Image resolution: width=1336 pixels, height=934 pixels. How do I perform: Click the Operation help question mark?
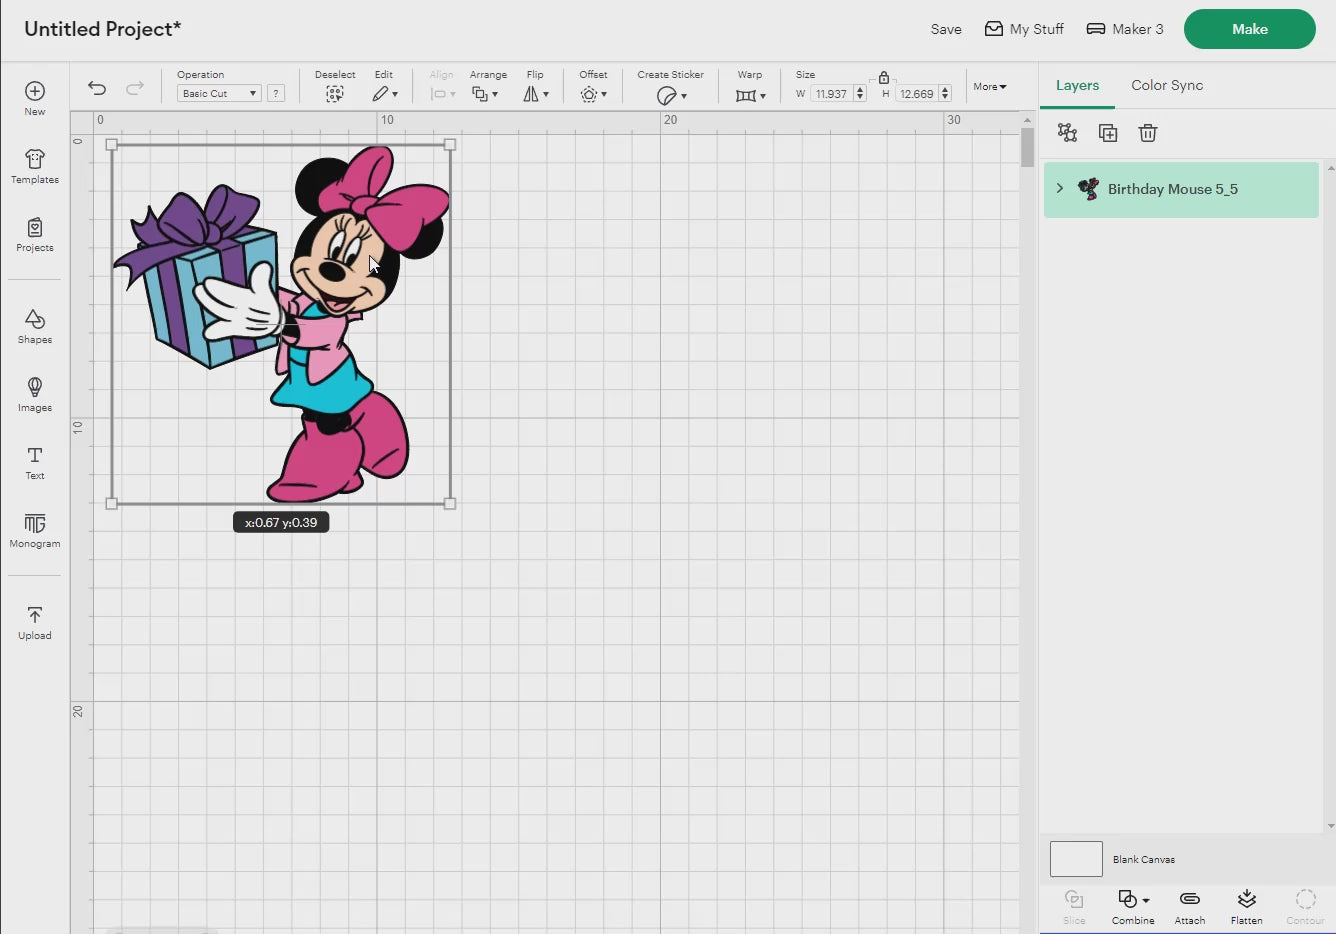coord(276,93)
